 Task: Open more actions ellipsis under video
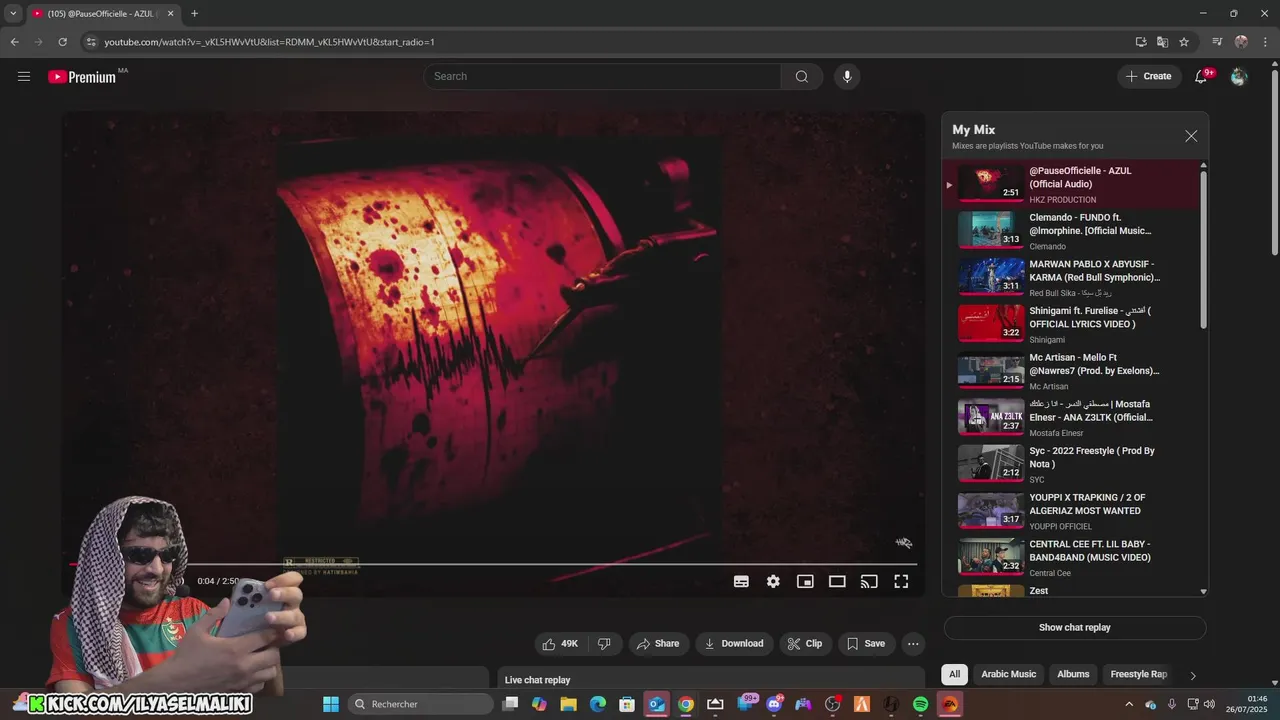coord(913,644)
